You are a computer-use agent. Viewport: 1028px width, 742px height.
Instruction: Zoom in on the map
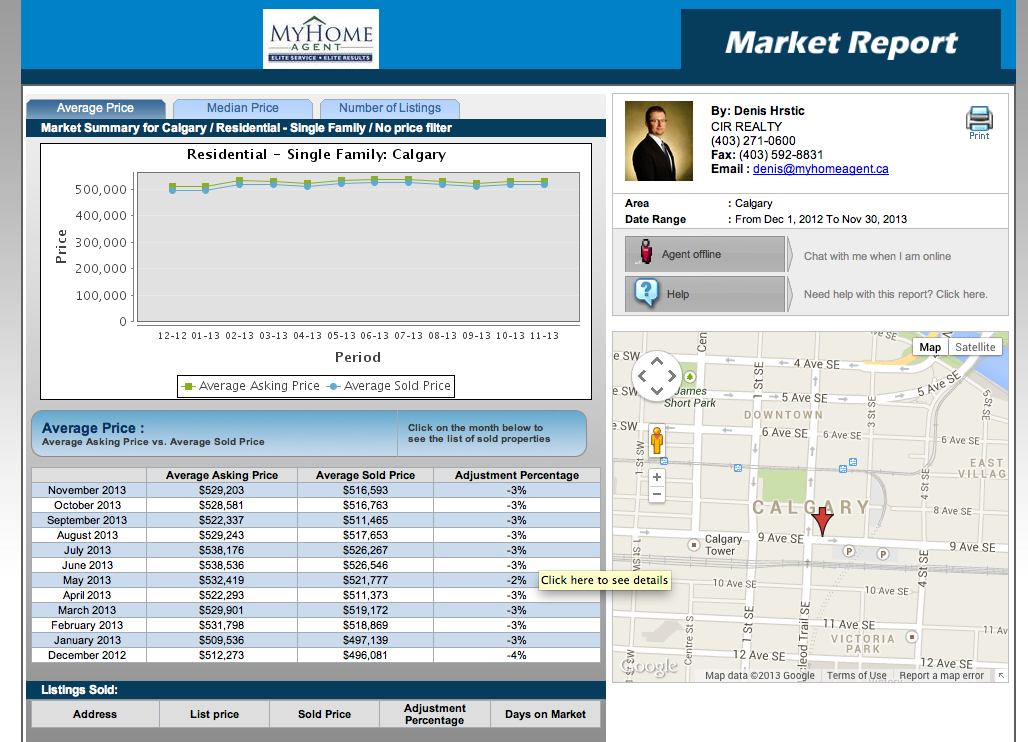click(x=657, y=477)
